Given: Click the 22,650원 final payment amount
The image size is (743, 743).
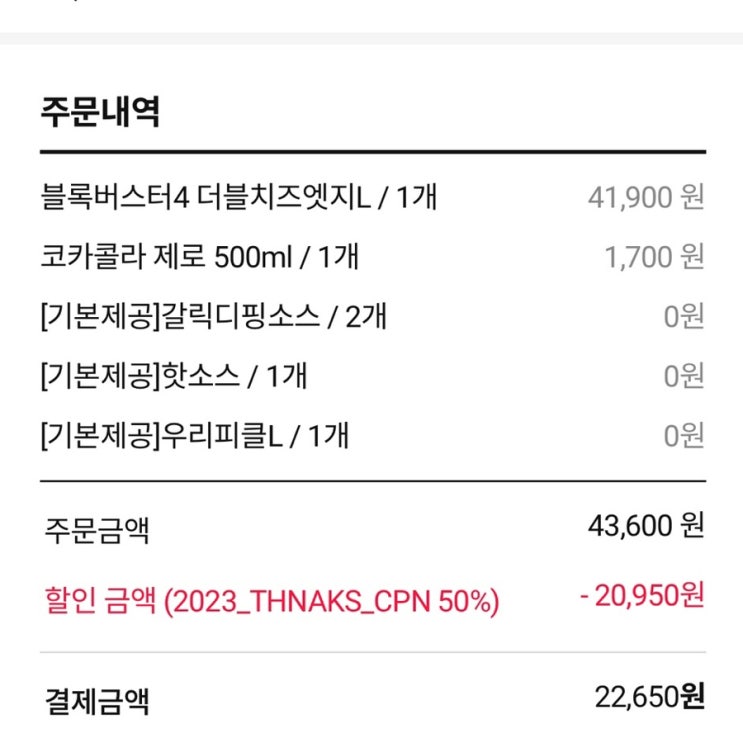Looking at the screenshot, I should click(x=646, y=696).
